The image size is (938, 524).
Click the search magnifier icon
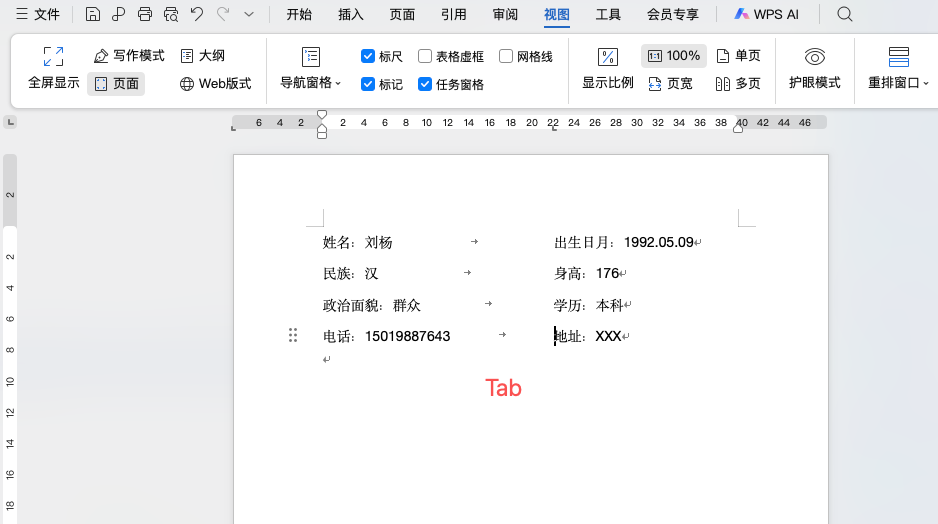(x=845, y=14)
